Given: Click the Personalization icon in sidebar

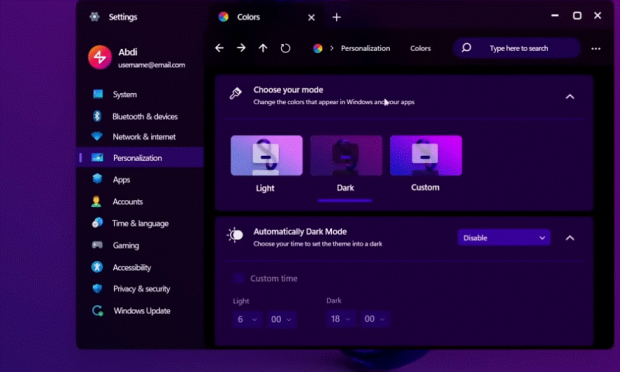Looking at the screenshot, I should point(97,157).
